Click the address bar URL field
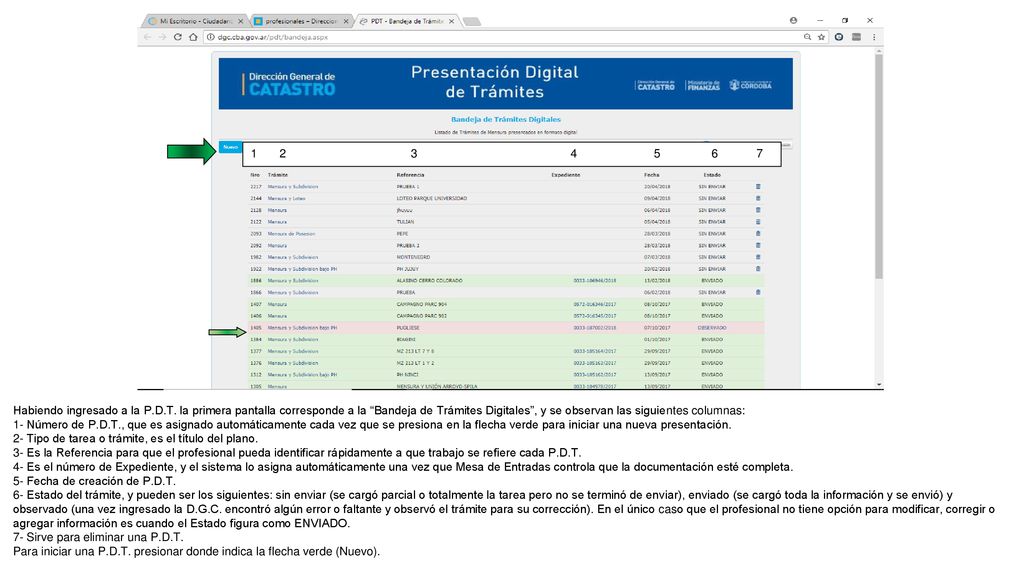The height and width of the screenshot is (576, 1024). pos(503,37)
